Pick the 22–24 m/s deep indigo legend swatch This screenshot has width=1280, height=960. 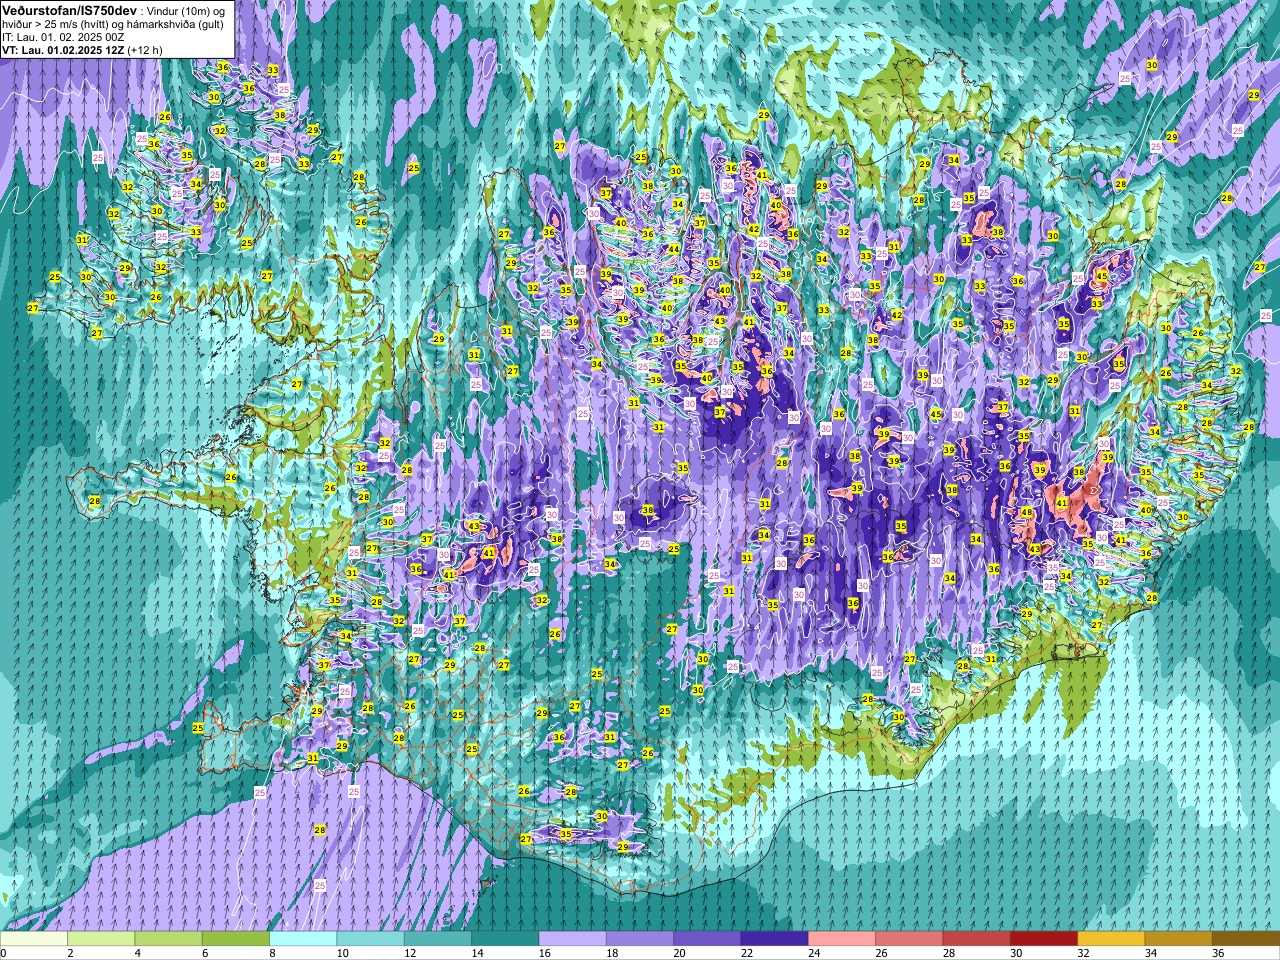tap(773, 939)
